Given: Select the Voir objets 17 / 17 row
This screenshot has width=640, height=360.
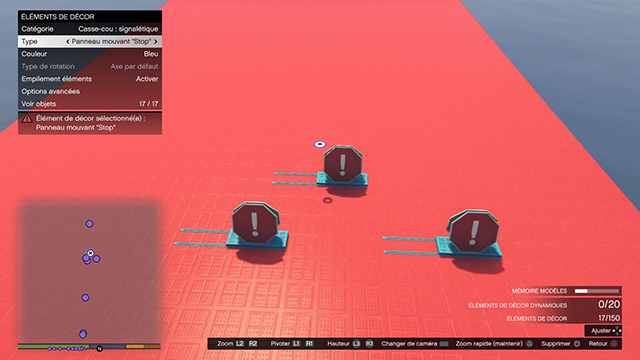Looking at the screenshot, I should 90,104.
